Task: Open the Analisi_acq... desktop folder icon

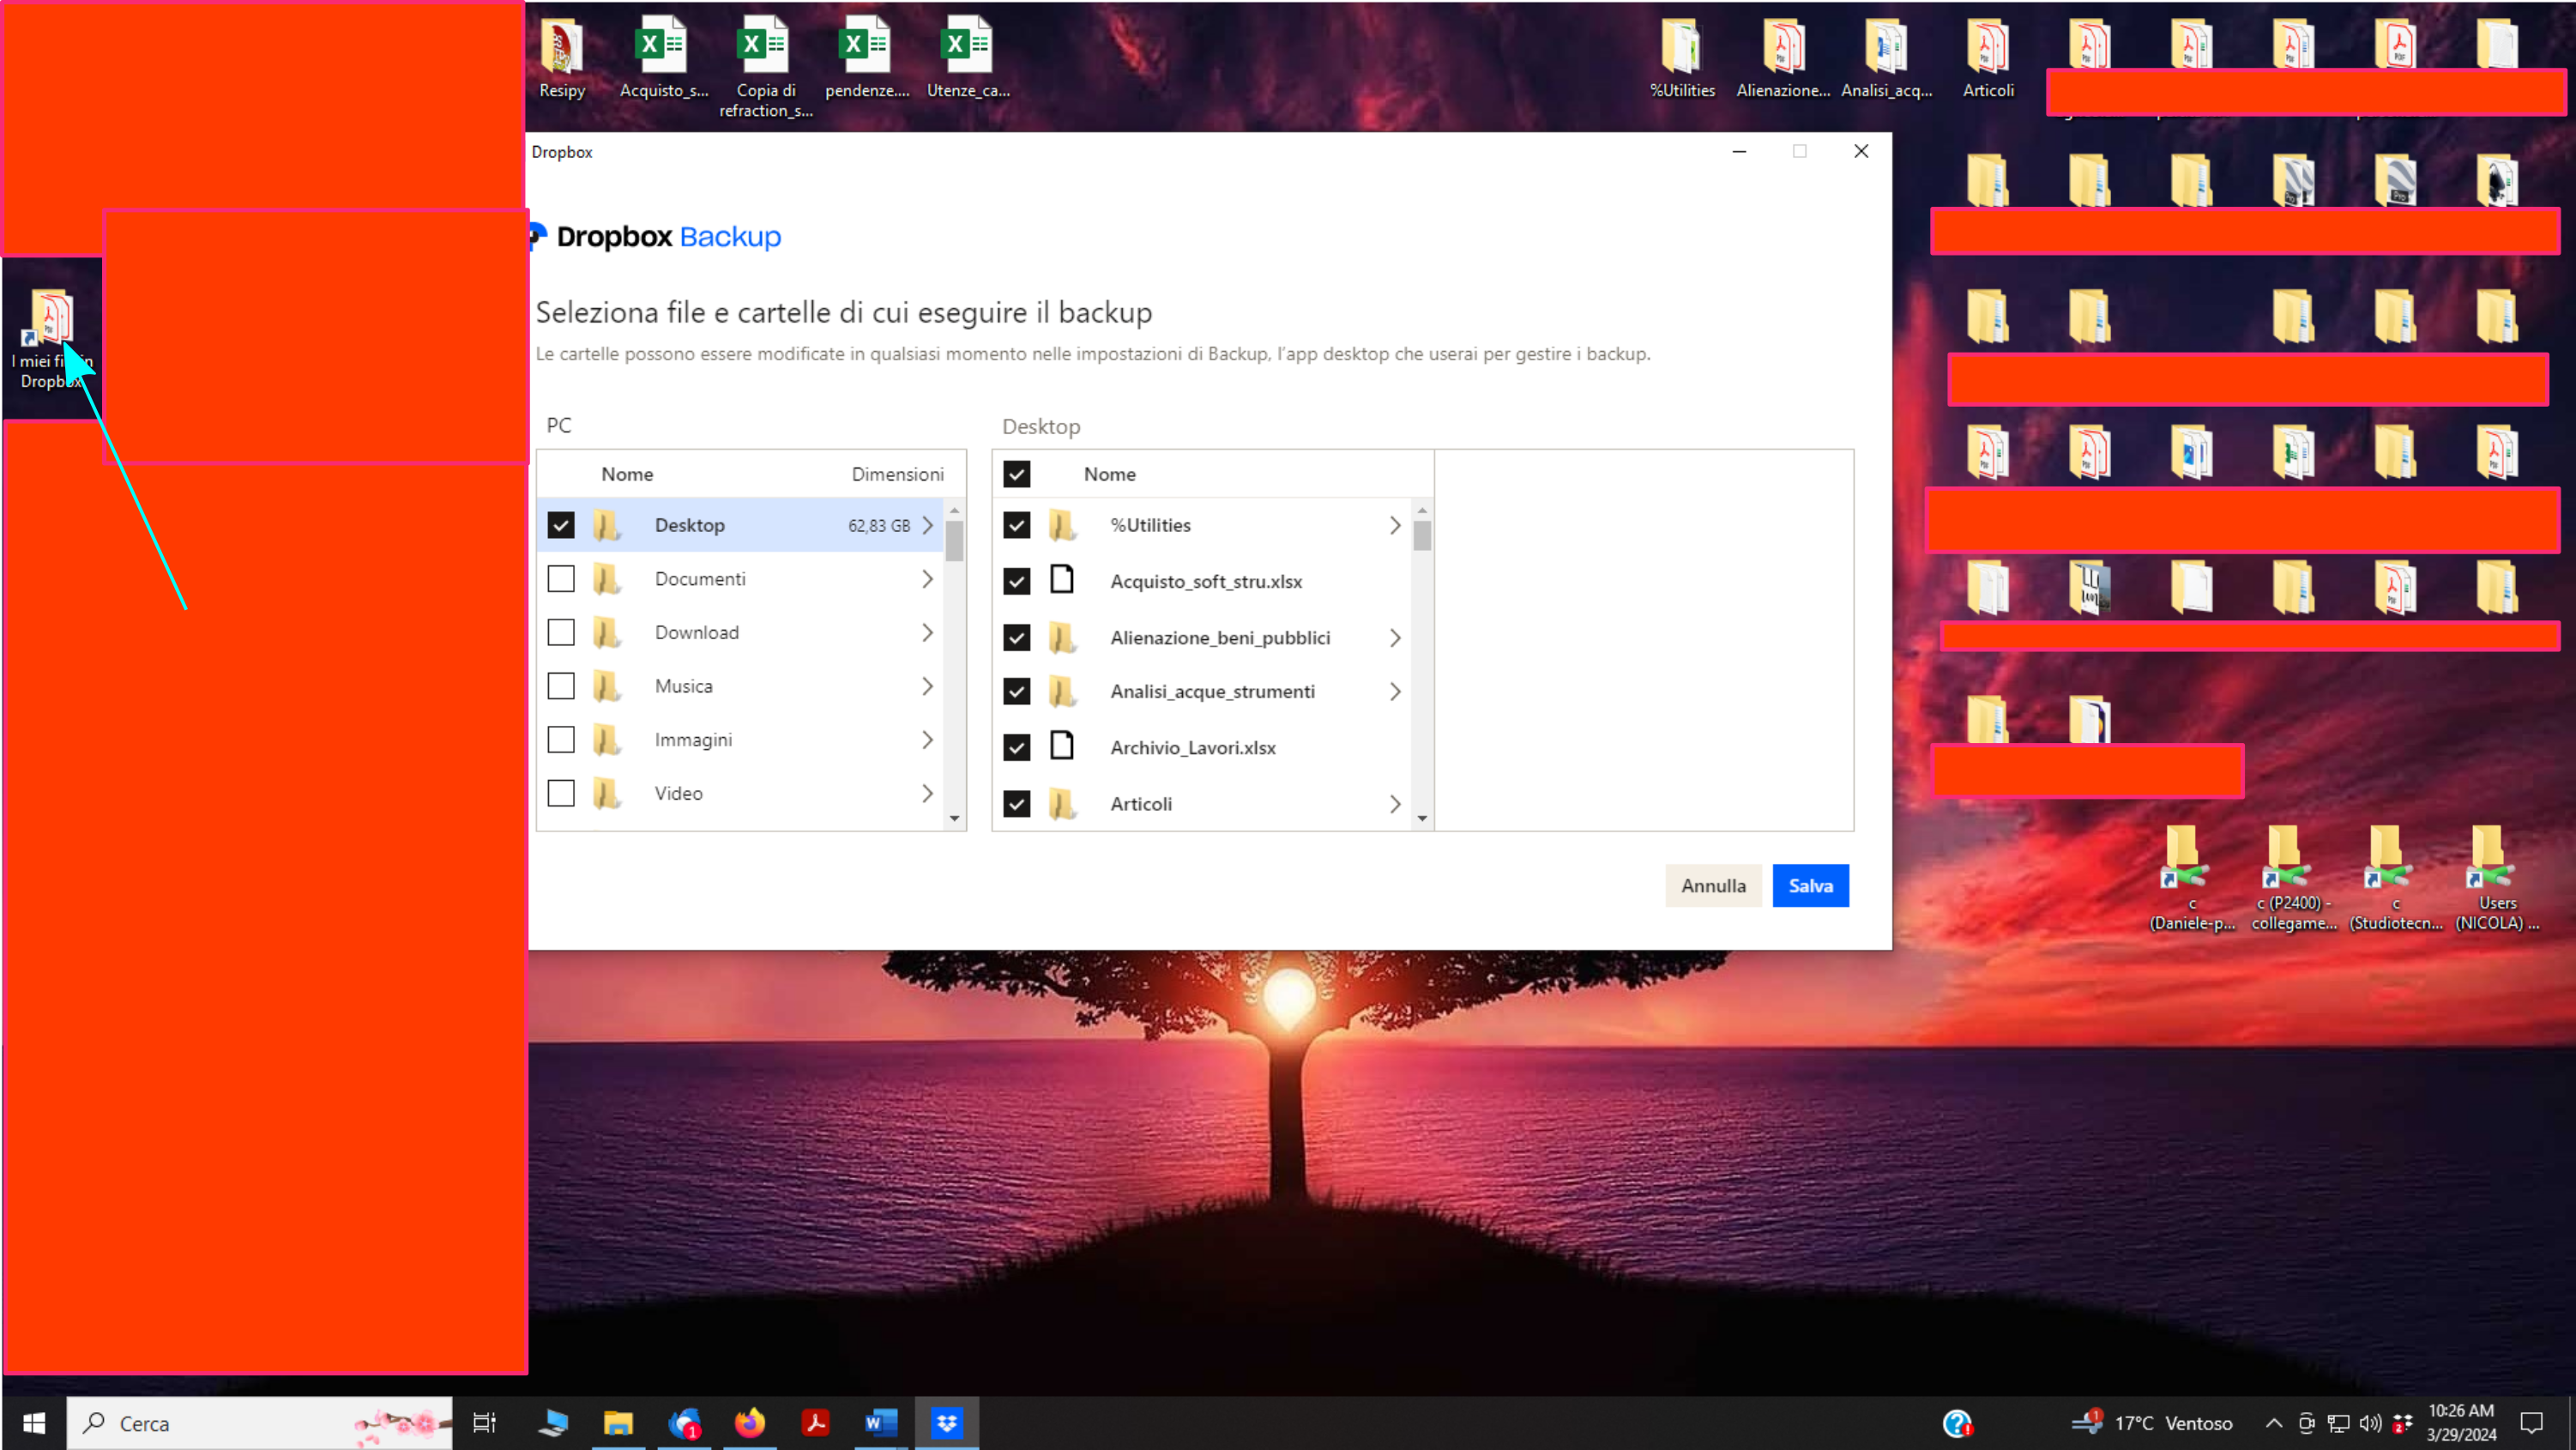Action: (x=1886, y=58)
